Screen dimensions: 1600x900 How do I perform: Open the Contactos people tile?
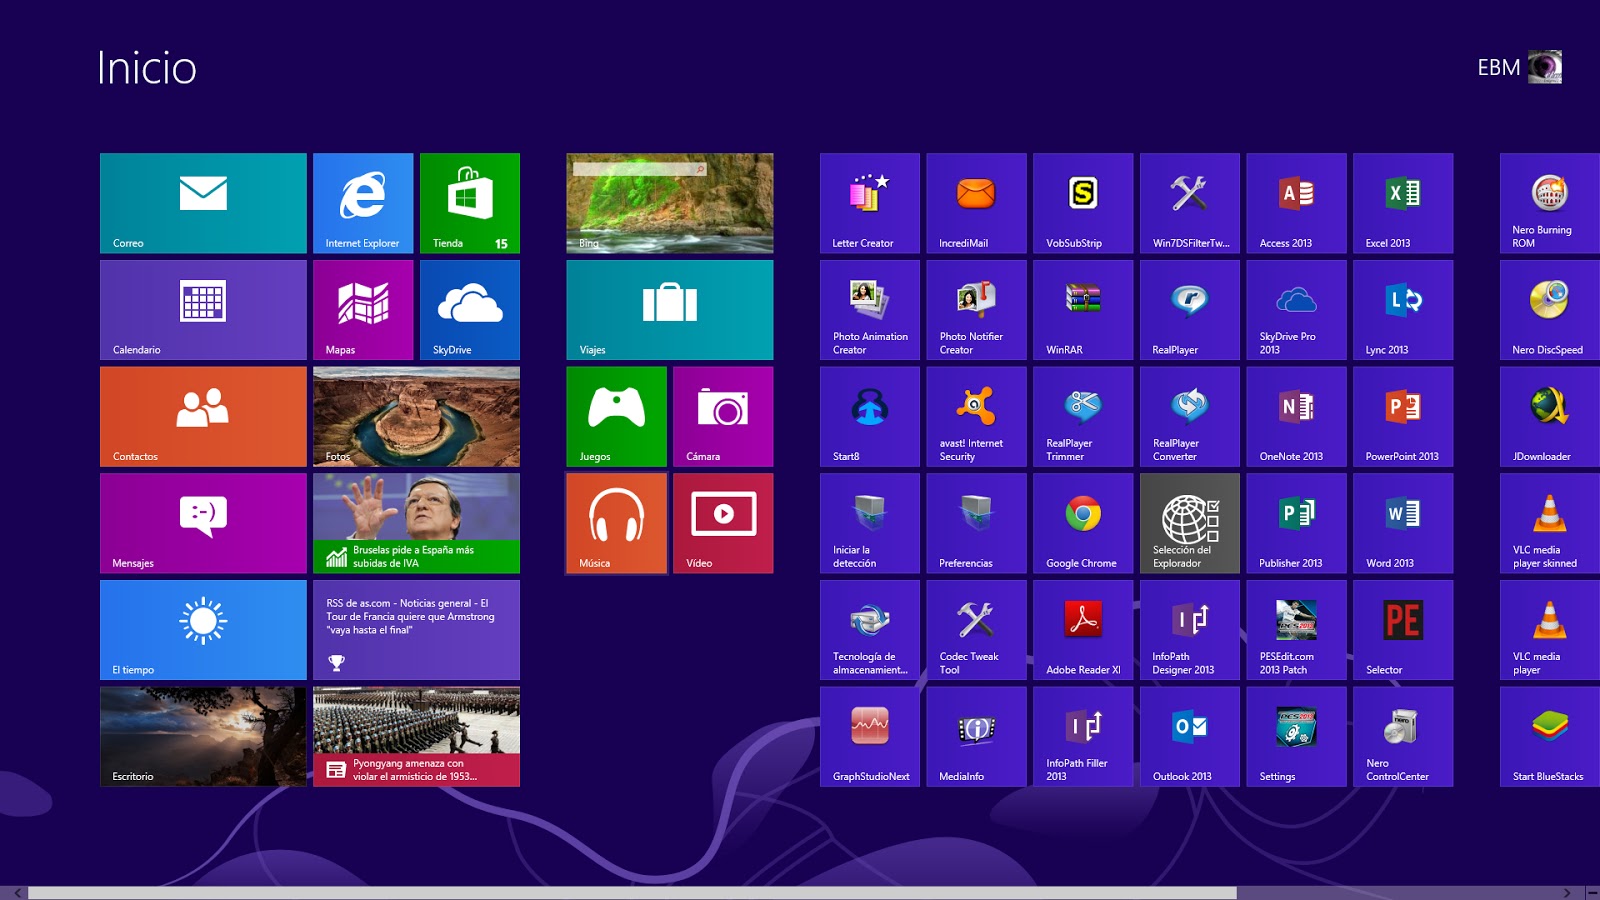tap(203, 416)
